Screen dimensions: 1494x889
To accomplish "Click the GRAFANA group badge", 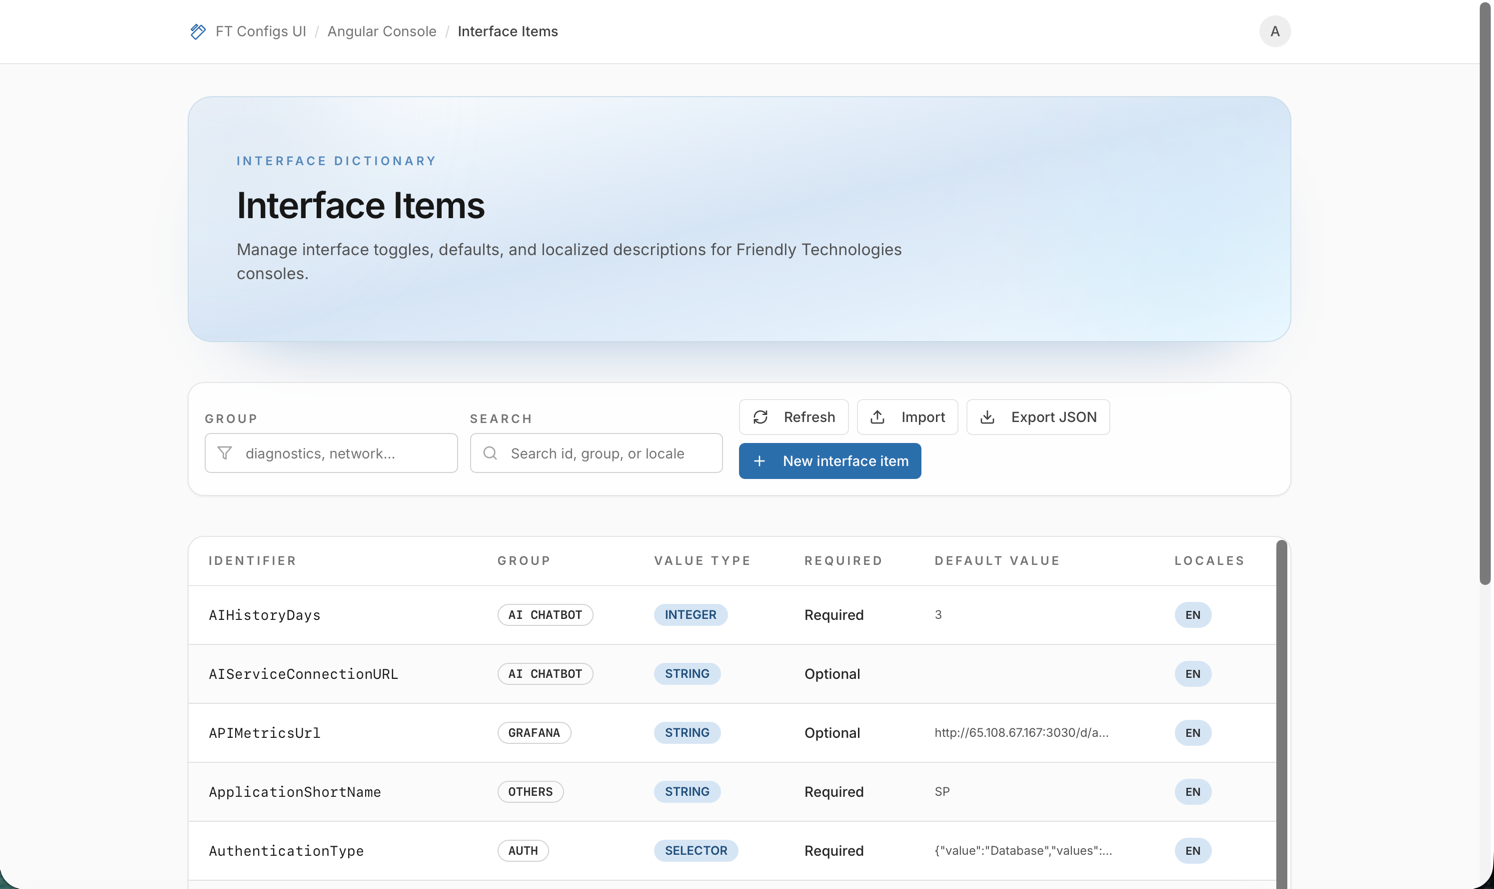I will [534, 733].
